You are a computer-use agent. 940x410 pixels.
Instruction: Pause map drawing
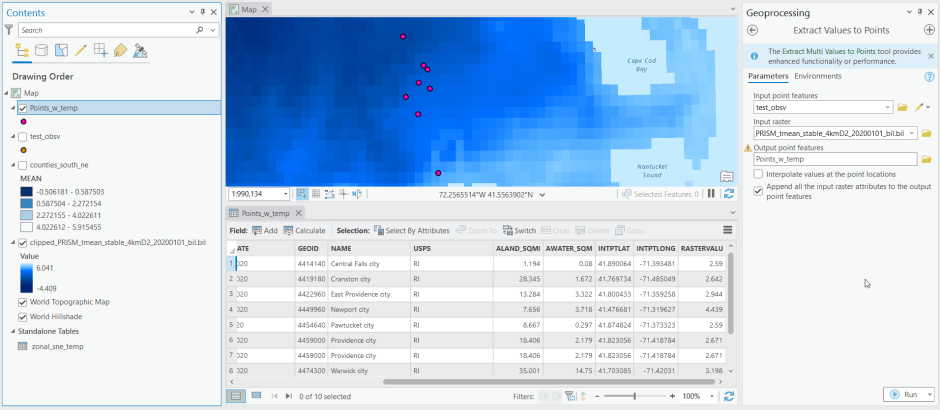point(712,194)
